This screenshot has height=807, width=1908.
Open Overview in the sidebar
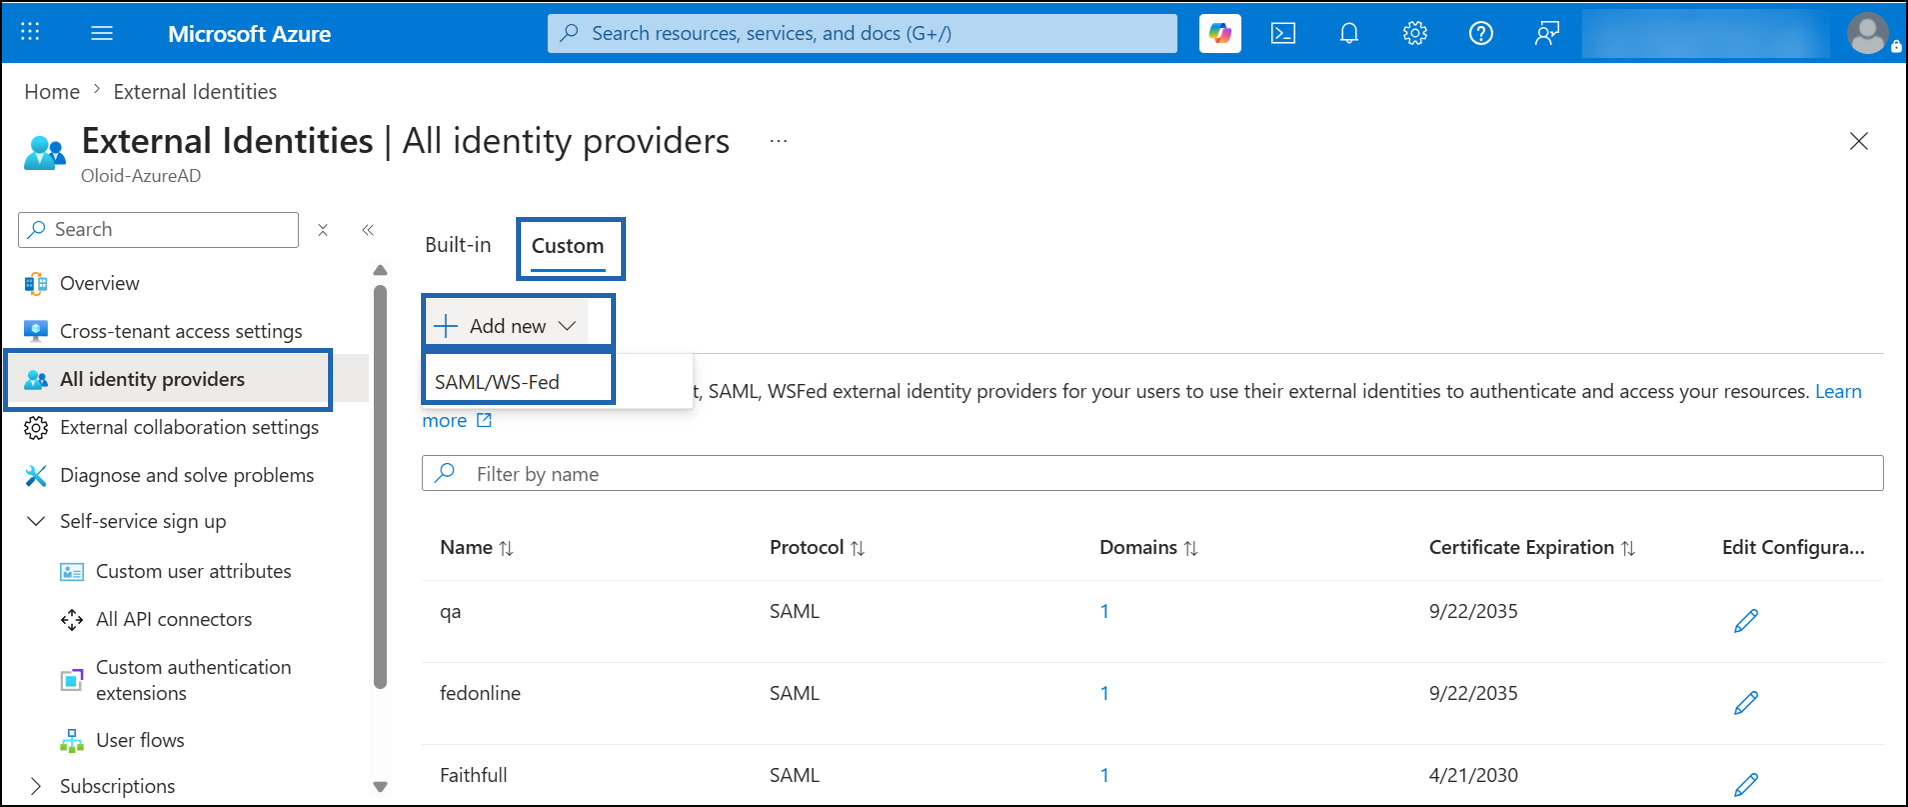pos(100,283)
